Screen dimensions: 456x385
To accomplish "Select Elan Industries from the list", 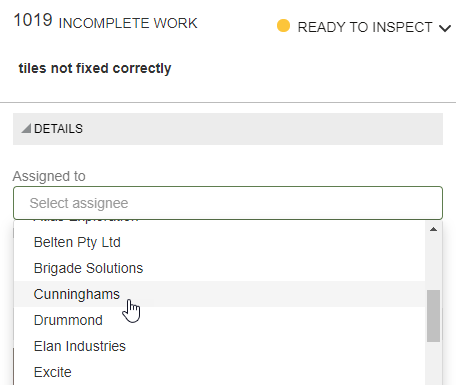I will click(x=219, y=346).
